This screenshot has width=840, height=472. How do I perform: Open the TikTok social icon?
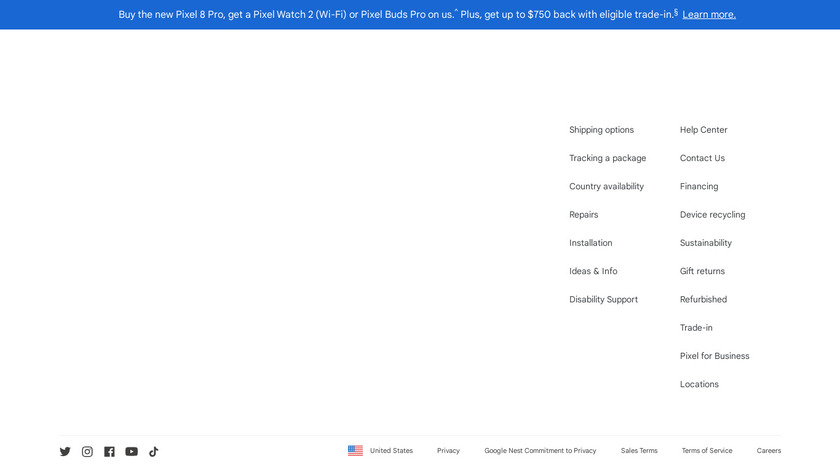153,451
